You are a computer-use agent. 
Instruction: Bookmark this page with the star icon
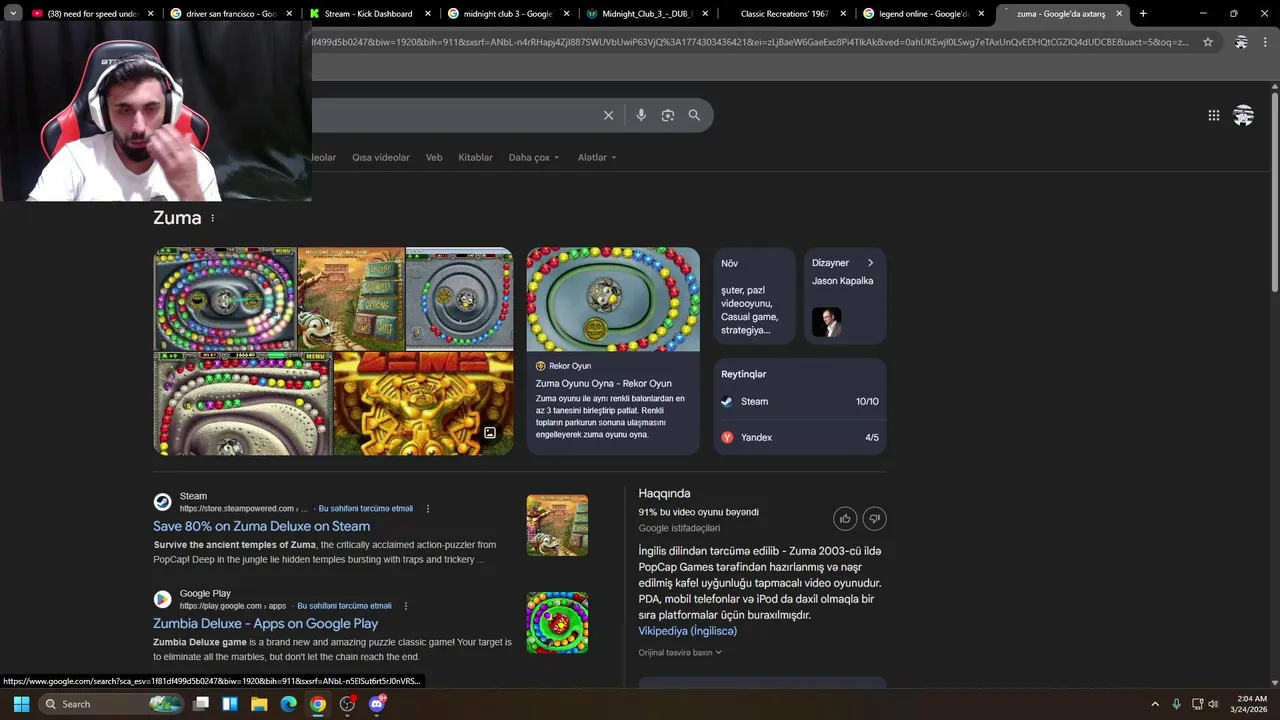pyautogui.click(x=1208, y=42)
